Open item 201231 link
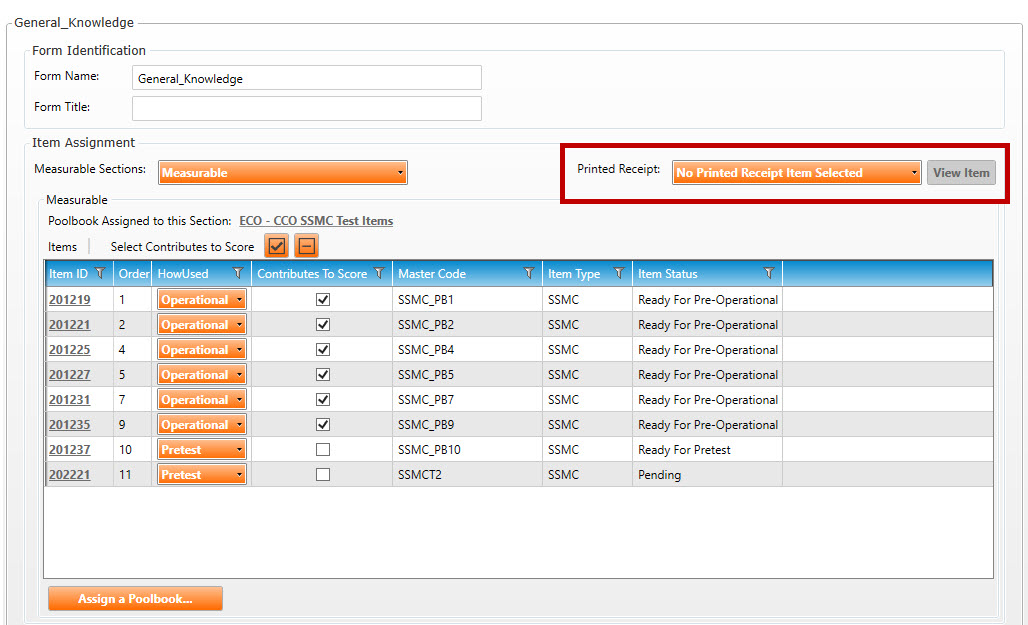The width and height of the screenshot is (1028, 625). (69, 400)
